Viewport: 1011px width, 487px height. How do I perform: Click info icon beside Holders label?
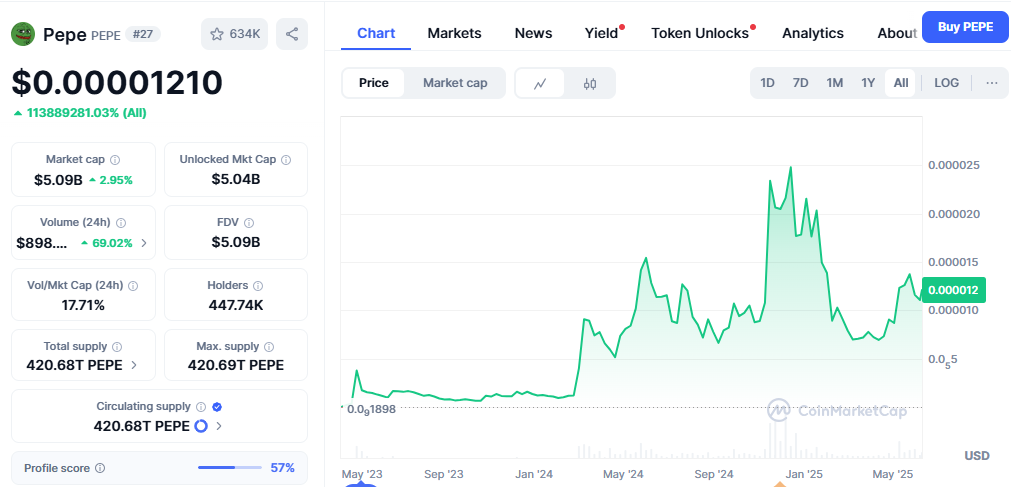258,285
